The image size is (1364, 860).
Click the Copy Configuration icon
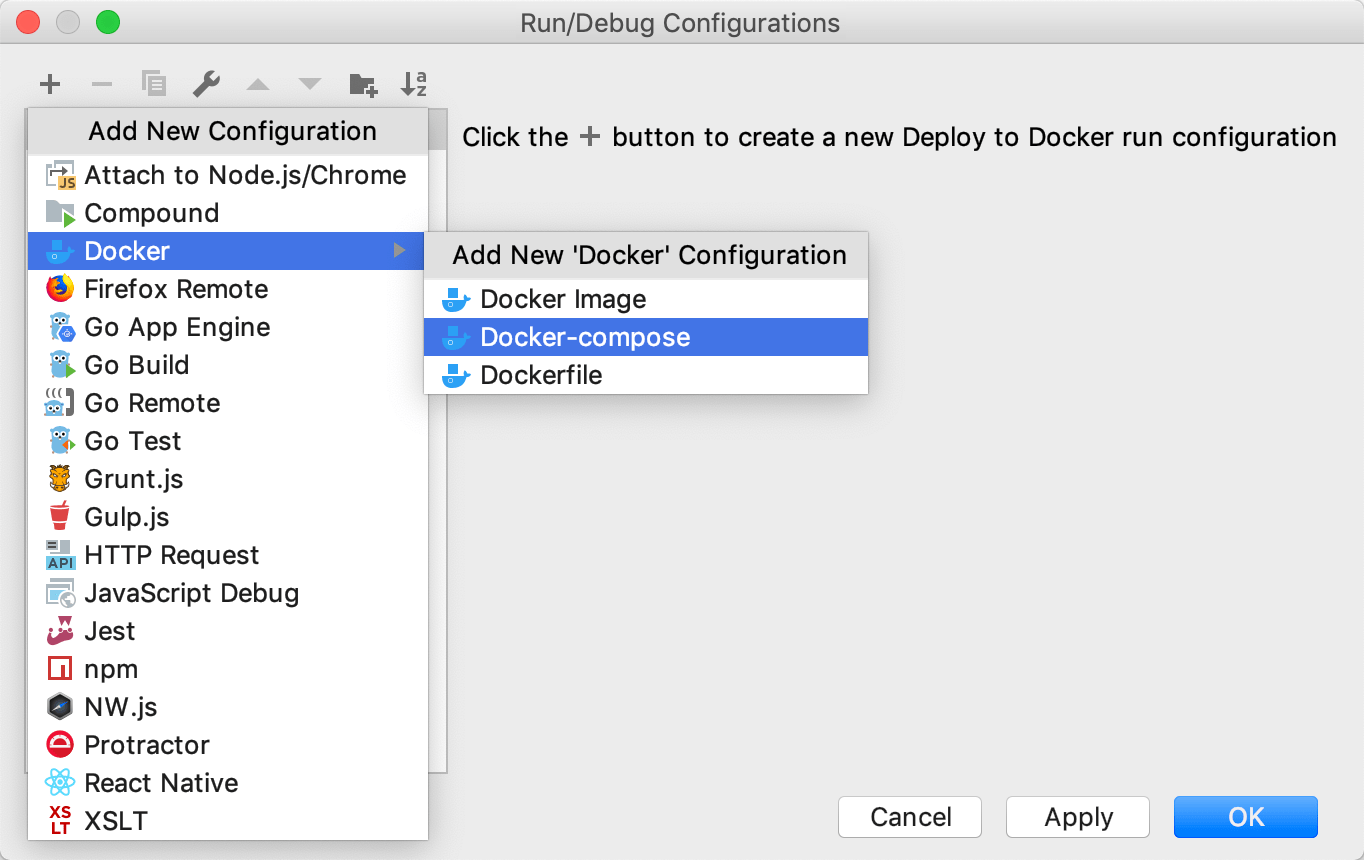coord(153,84)
